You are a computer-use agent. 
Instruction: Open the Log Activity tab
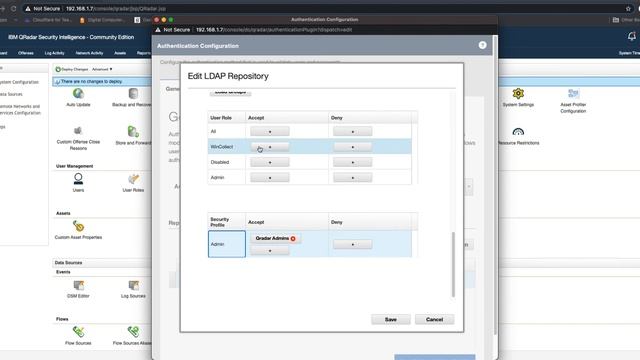coord(54,53)
